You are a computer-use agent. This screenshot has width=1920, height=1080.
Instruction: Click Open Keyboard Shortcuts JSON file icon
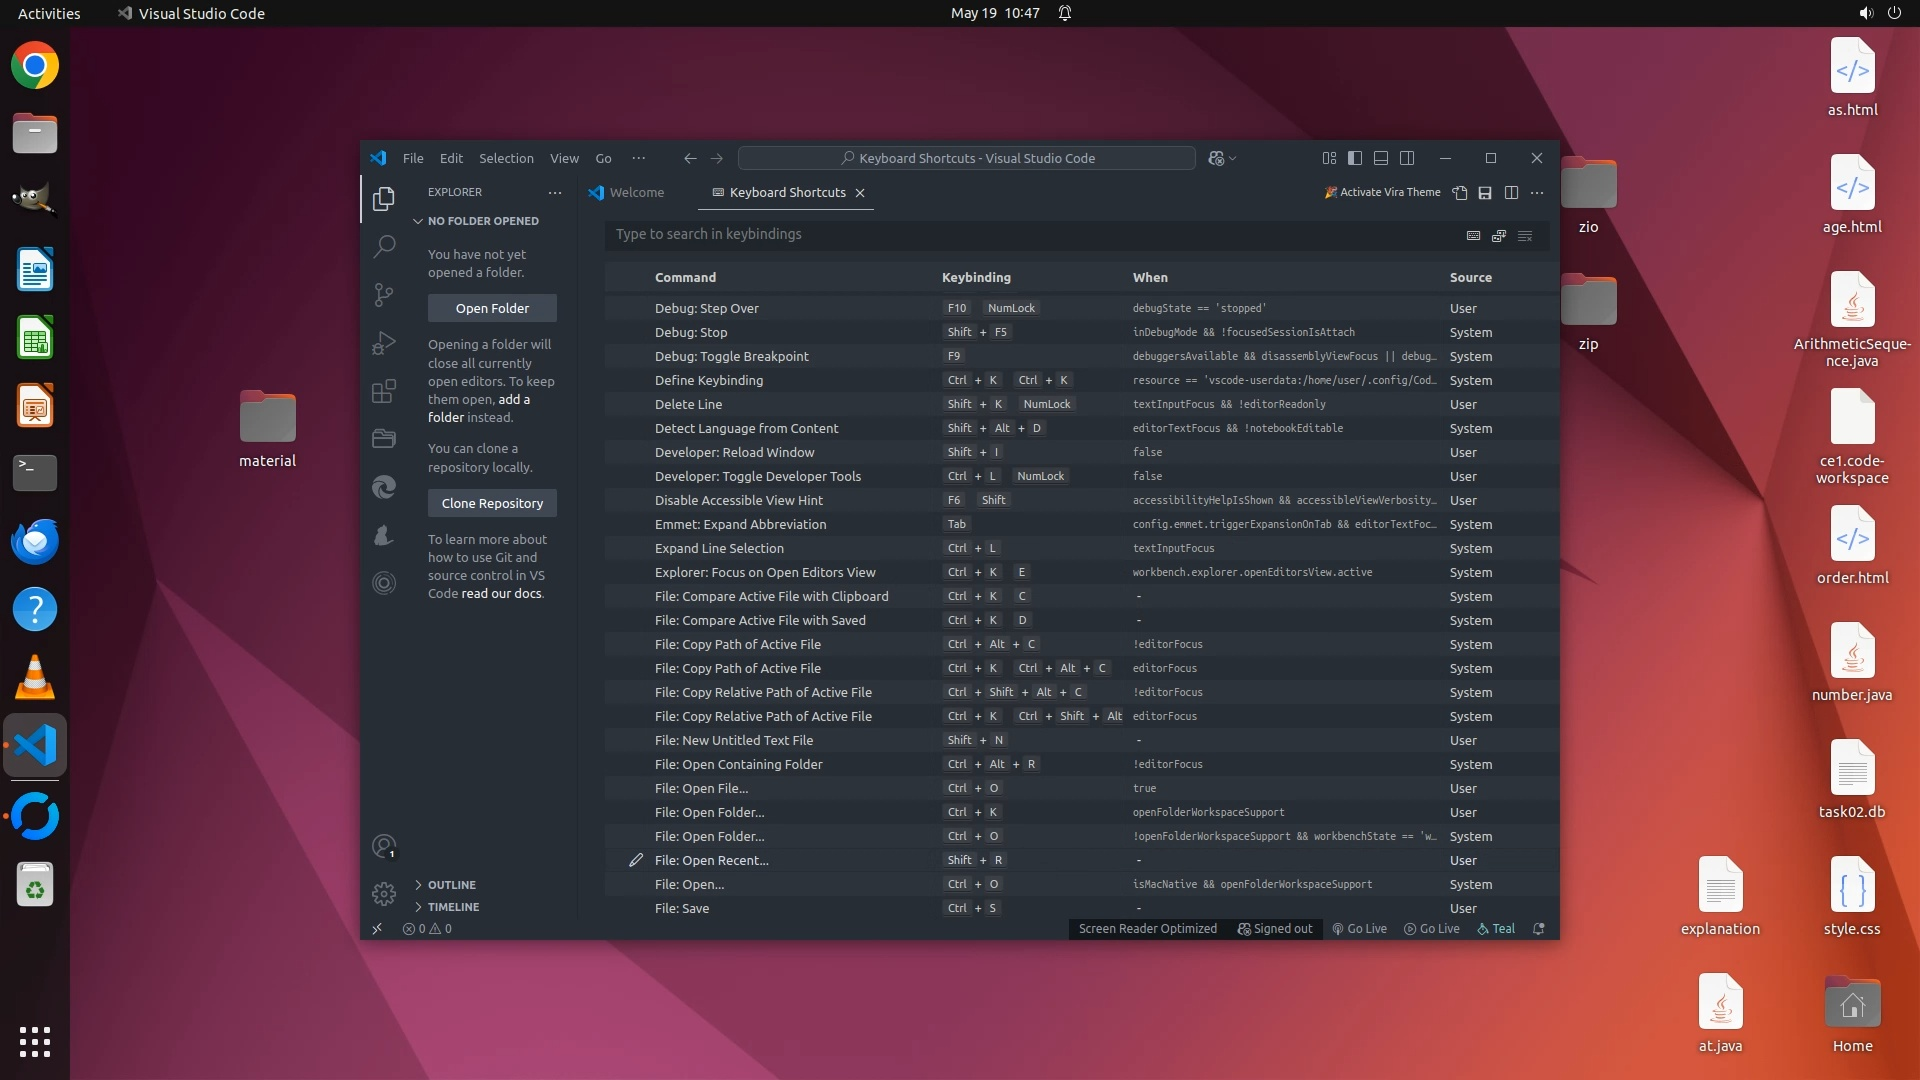(x=1459, y=193)
